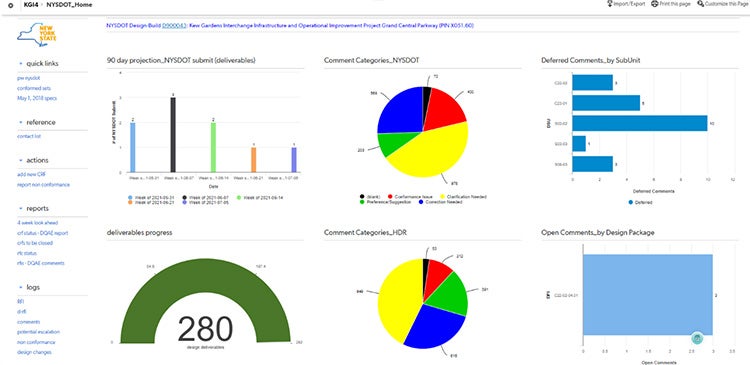Click the Print this page icon
The height and width of the screenshot is (365, 750).
(x=654, y=4)
